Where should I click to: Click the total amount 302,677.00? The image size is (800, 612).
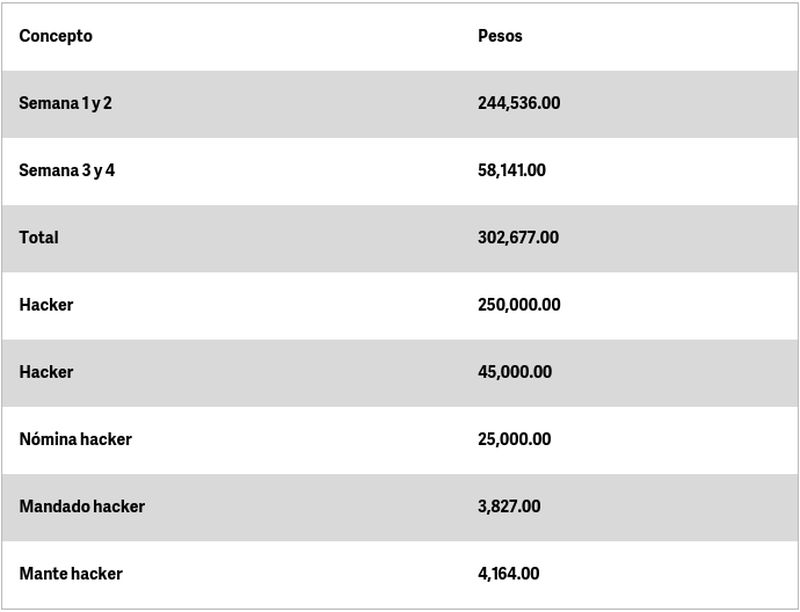pos(518,237)
